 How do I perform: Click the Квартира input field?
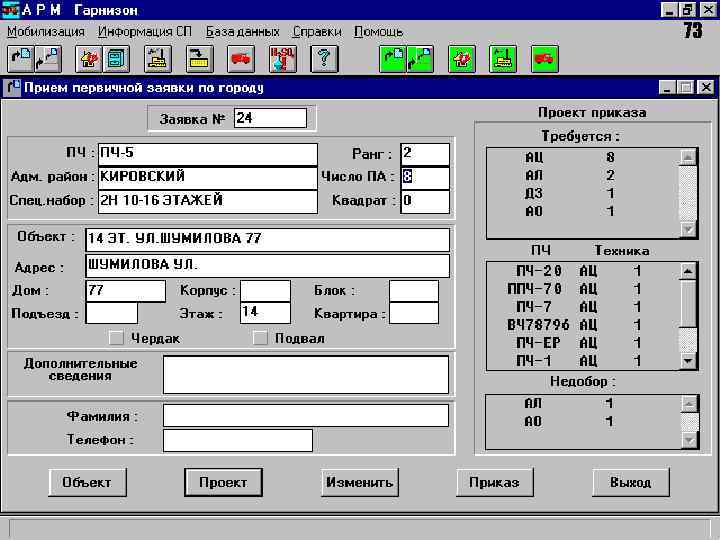click(x=414, y=313)
